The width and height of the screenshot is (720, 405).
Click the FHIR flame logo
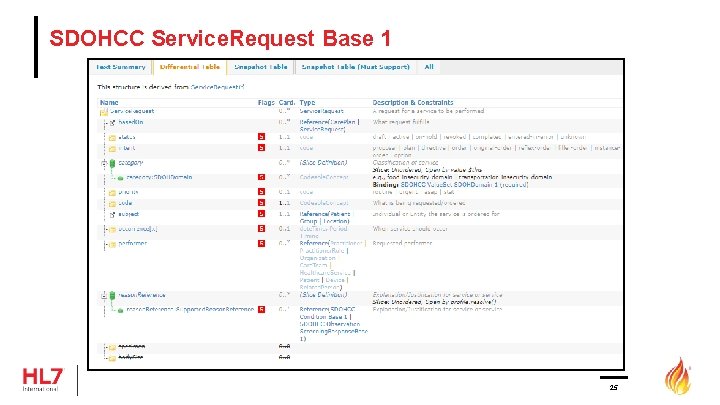click(x=678, y=377)
